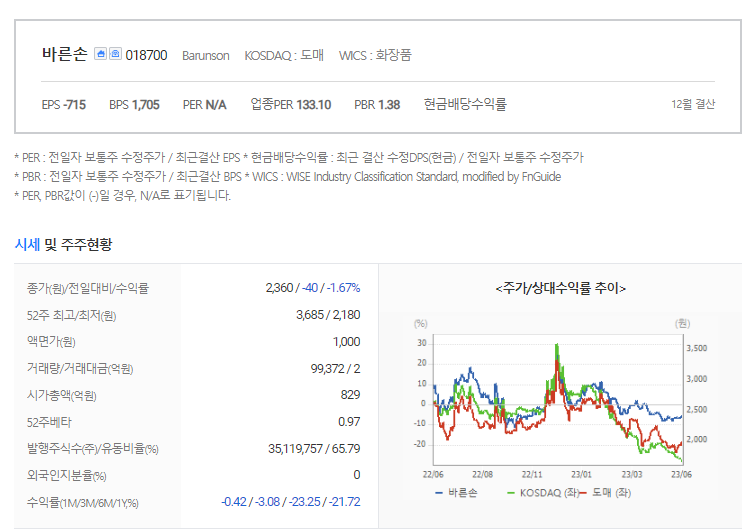Click the foreign ownership value 0
Viewport: 744px width, 532px height.
click(x=357, y=475)
